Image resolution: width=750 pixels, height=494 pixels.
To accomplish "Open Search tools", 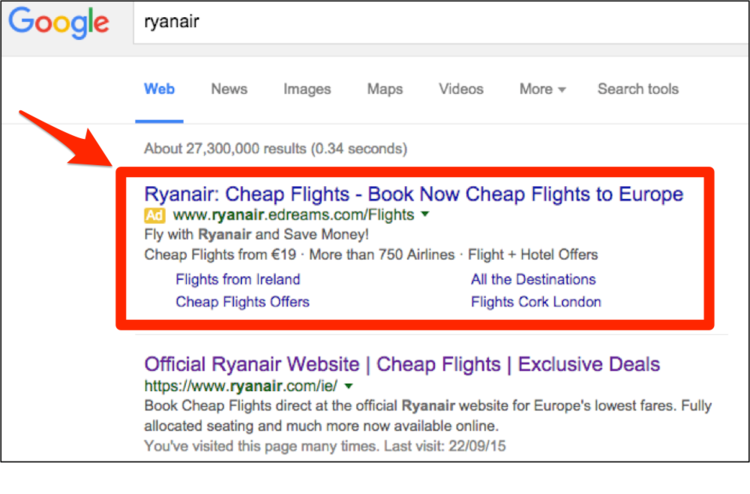I will click(x=638, y=89).
